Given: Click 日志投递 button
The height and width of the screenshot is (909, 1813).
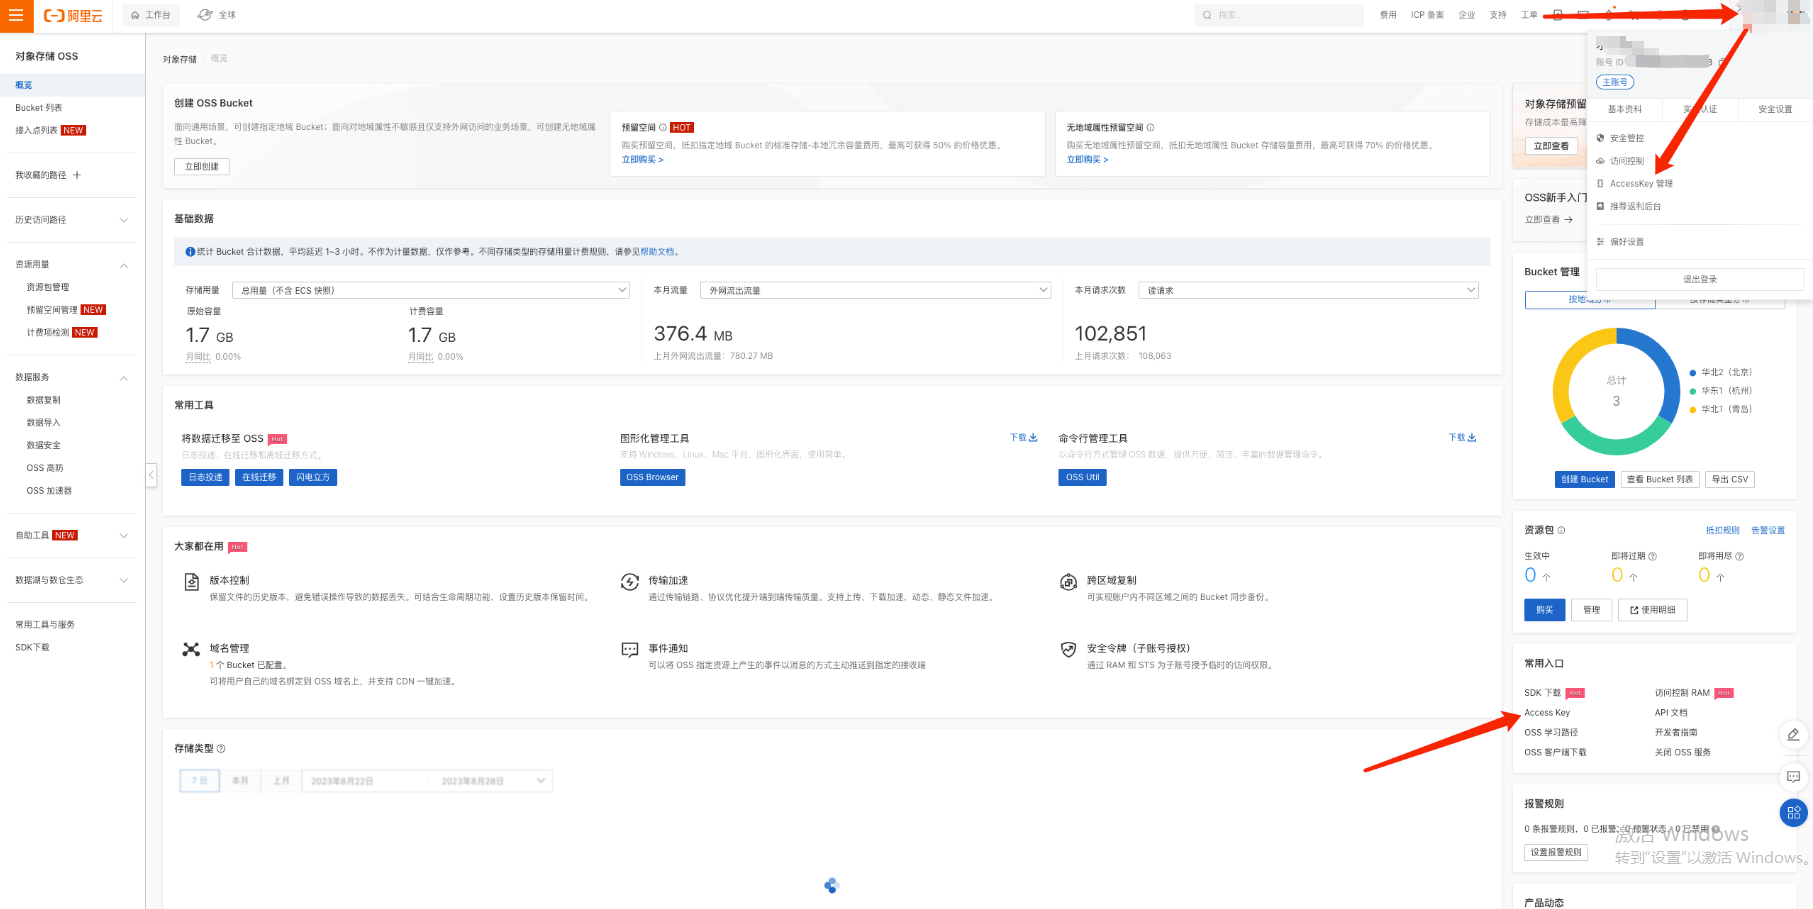Looking at the screenshot, I should [x=205, y=478].
